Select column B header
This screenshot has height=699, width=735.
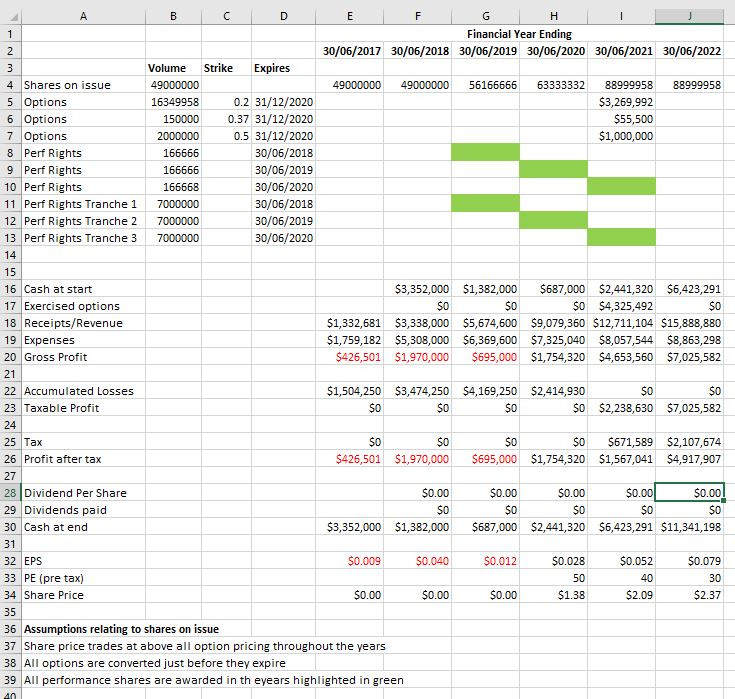(173, 16)
